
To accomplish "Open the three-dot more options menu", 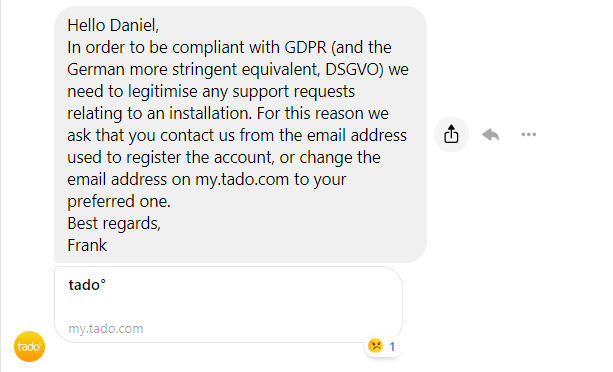I will tap(529, 134).
